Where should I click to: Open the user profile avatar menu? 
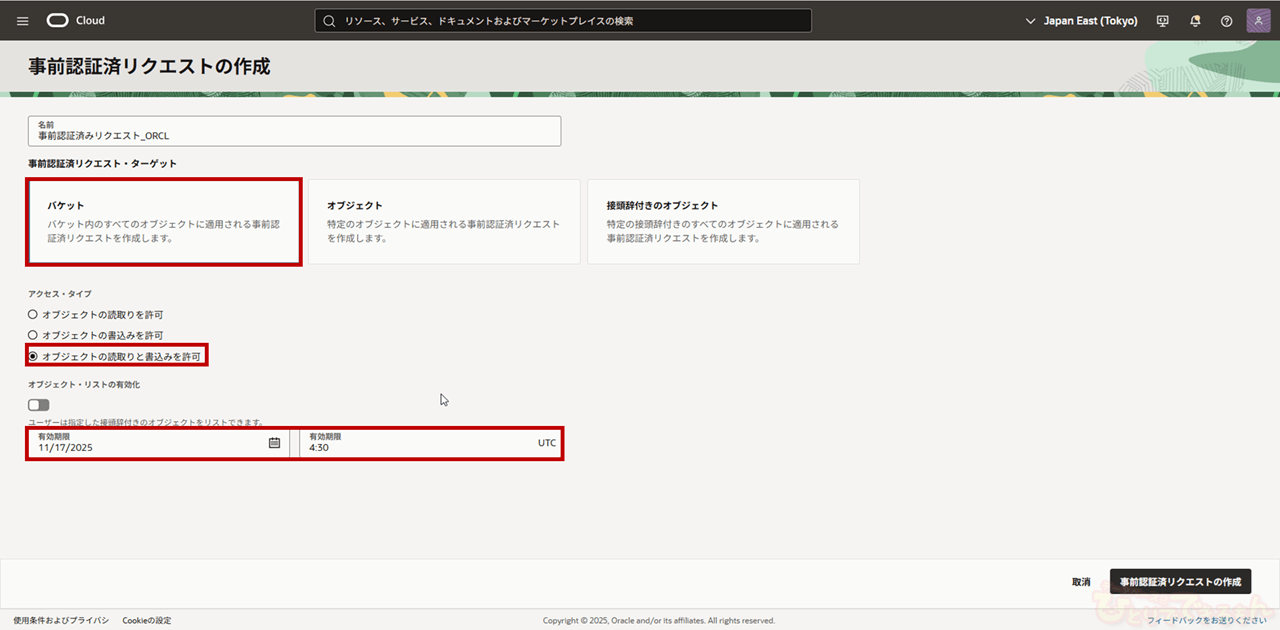[x=1258, y=21]
